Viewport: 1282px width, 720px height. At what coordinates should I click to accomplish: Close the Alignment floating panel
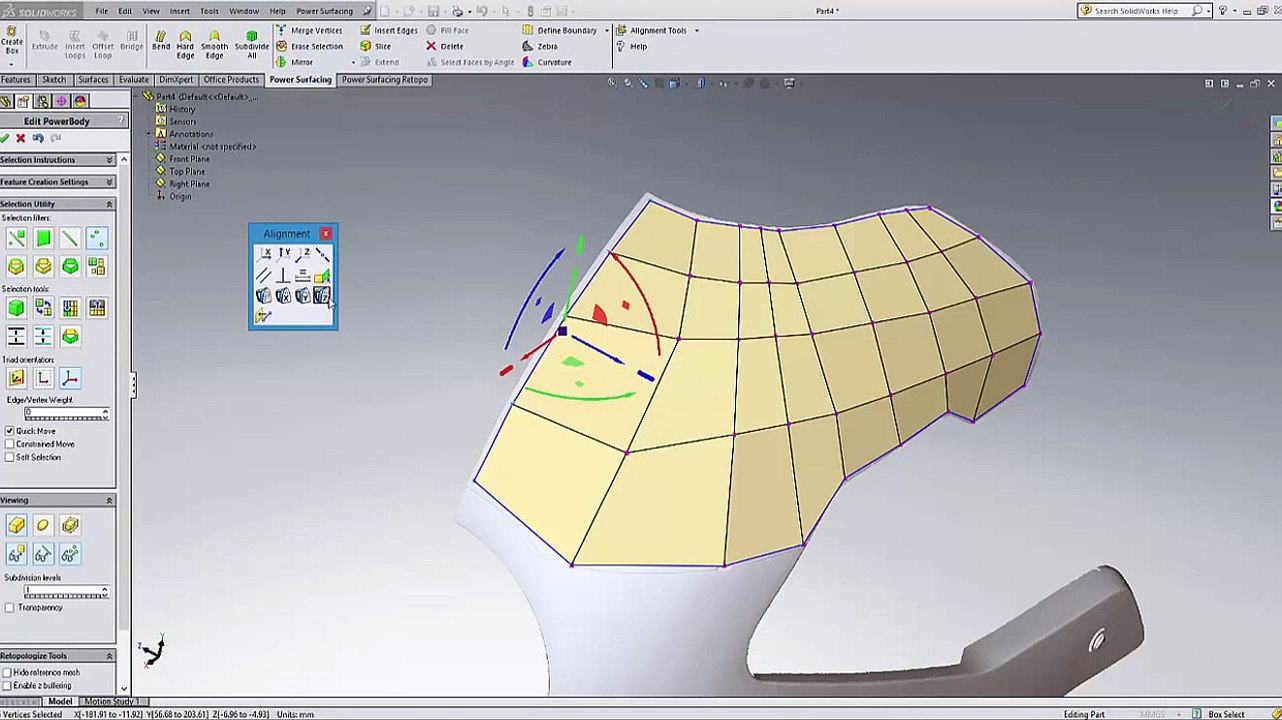tap(326, 234)
